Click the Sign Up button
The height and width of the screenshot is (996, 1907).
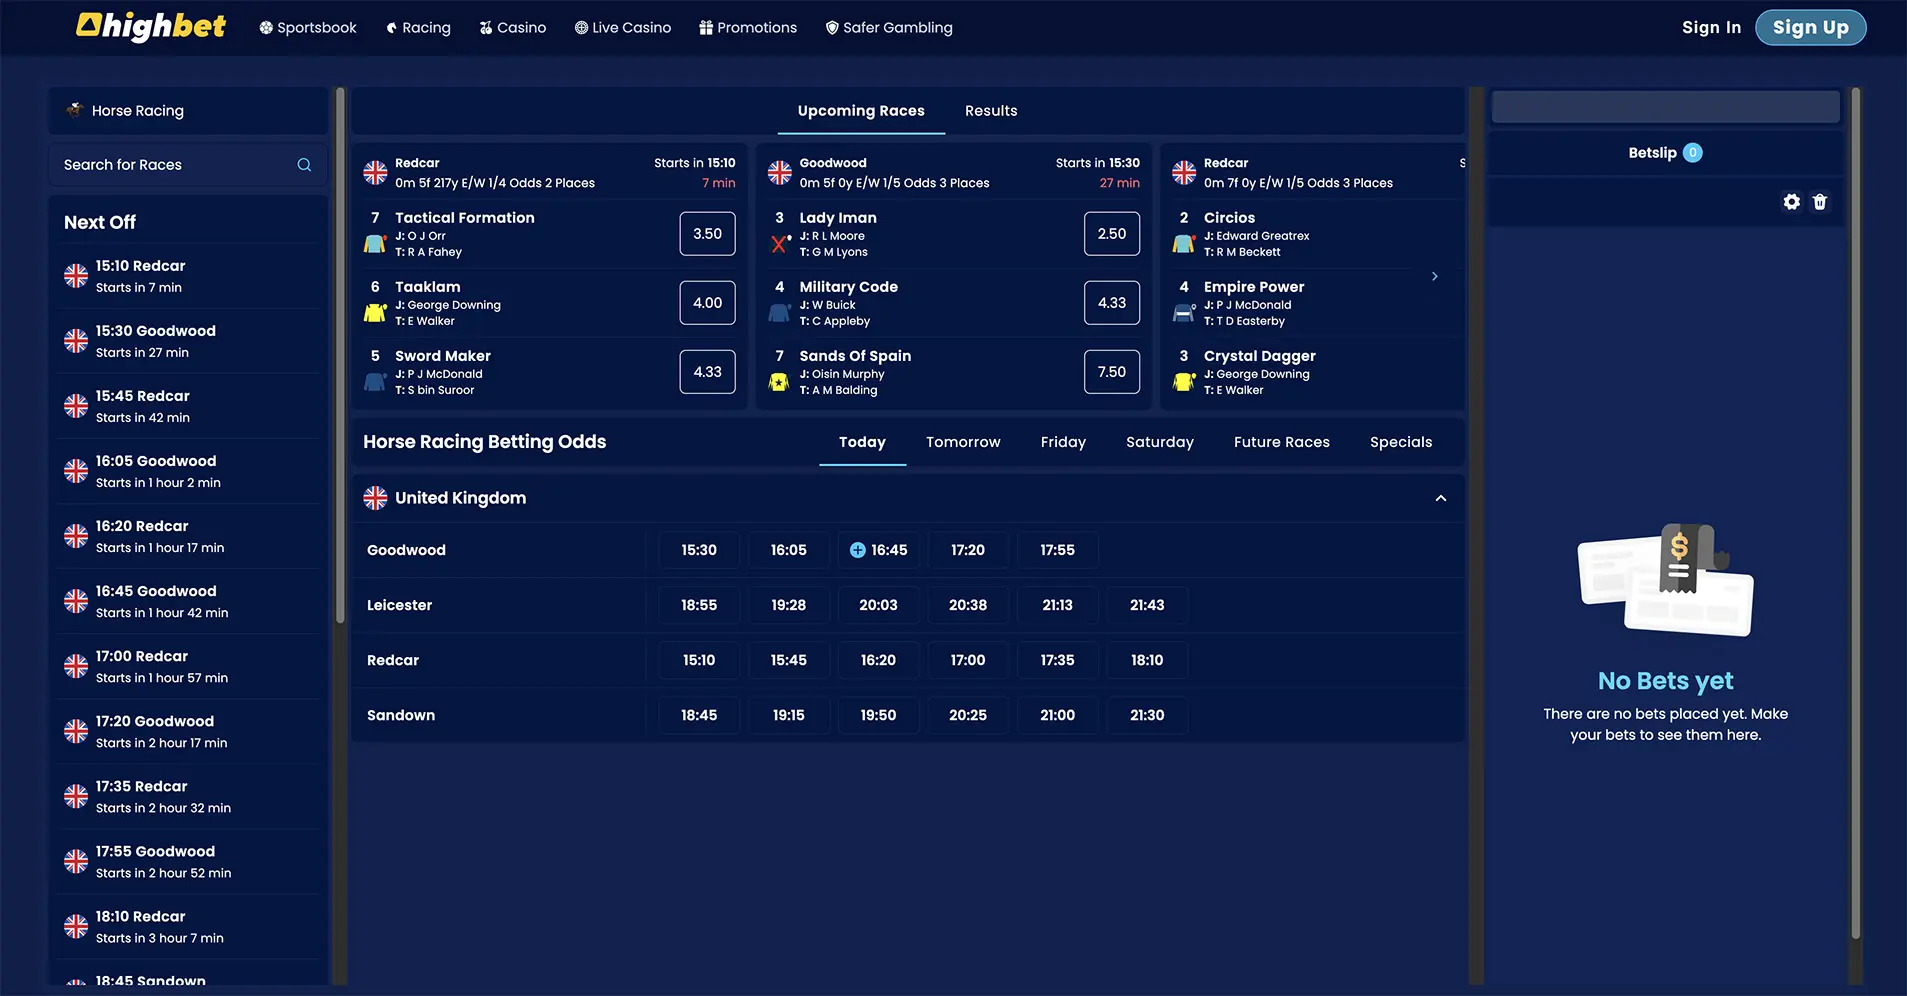(1809, 28)
